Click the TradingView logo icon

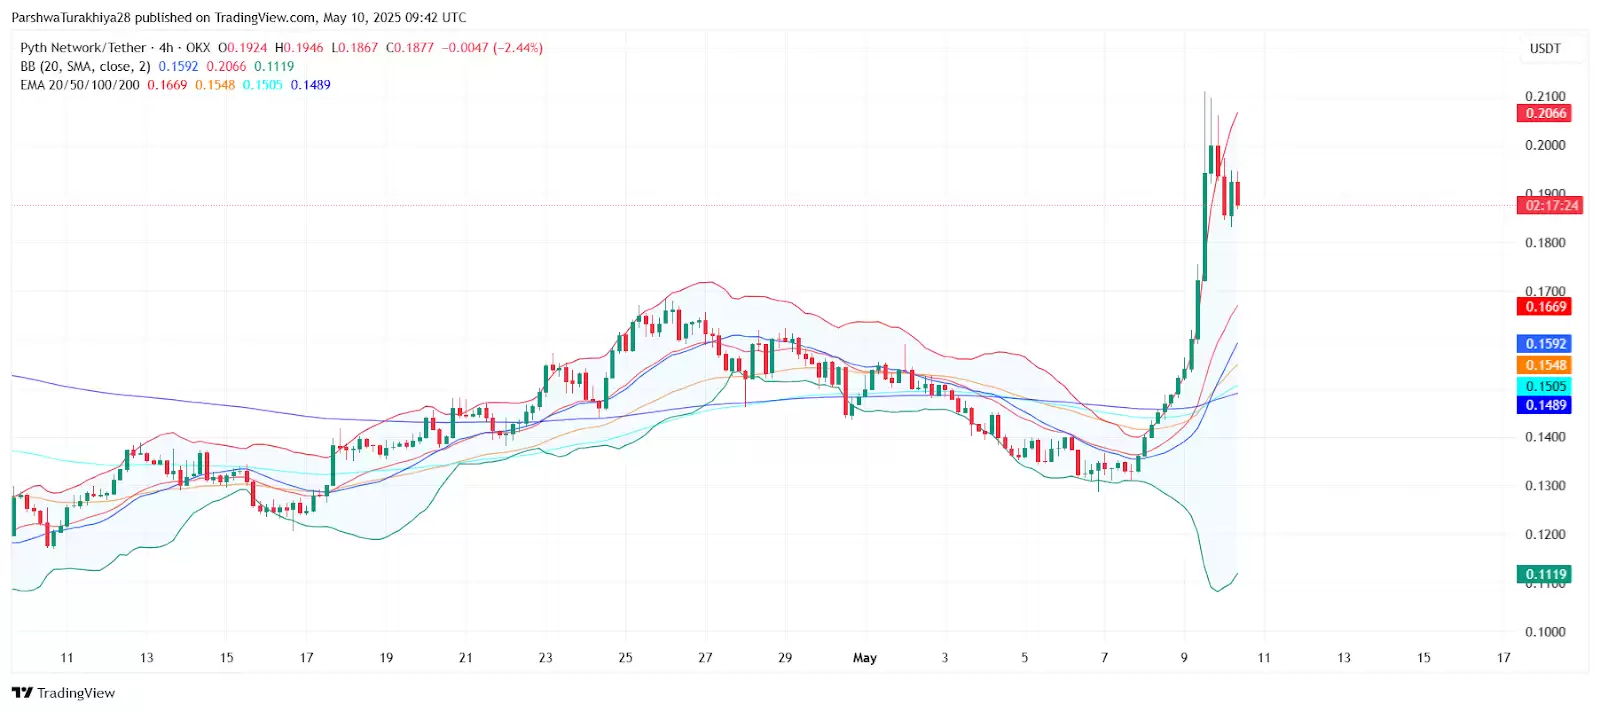[22, 693]
